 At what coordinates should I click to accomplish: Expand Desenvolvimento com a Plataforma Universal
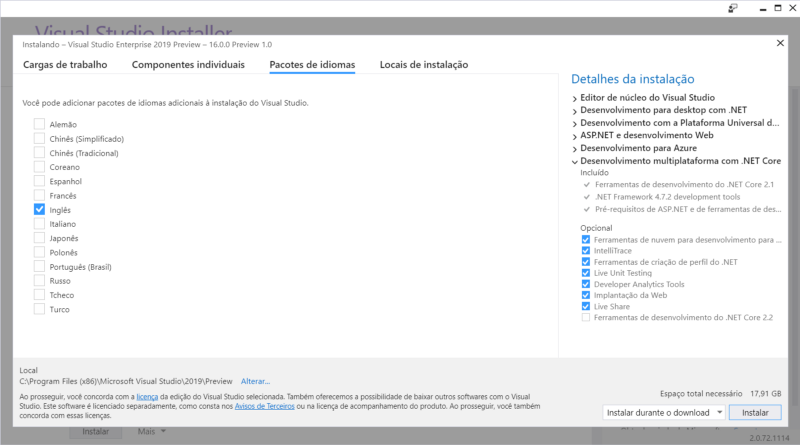pyautogui.click(x=574, y=123)
